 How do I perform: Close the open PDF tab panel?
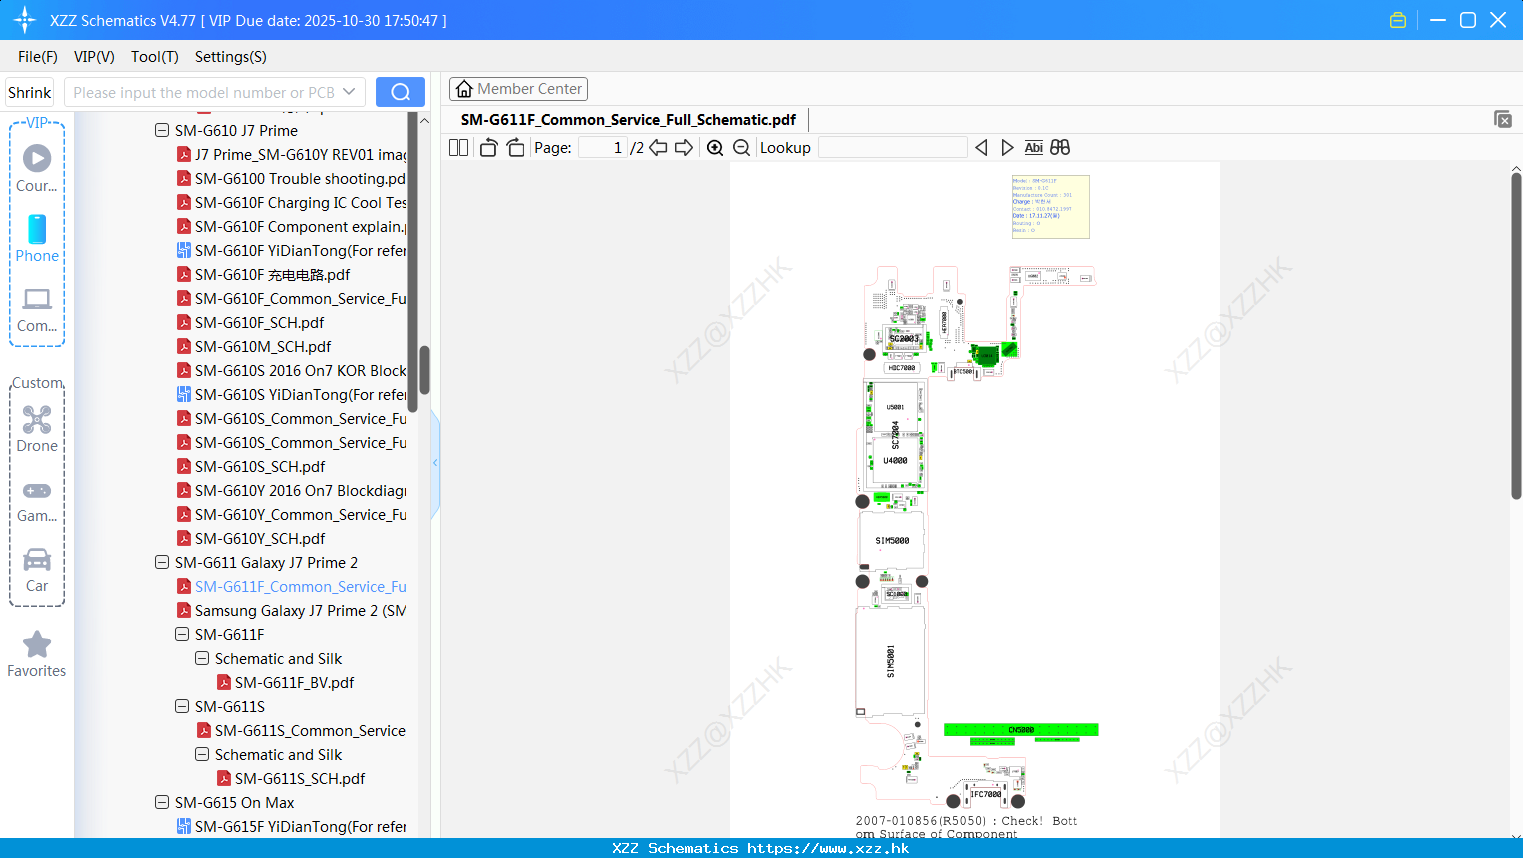tap(1503, 119)
